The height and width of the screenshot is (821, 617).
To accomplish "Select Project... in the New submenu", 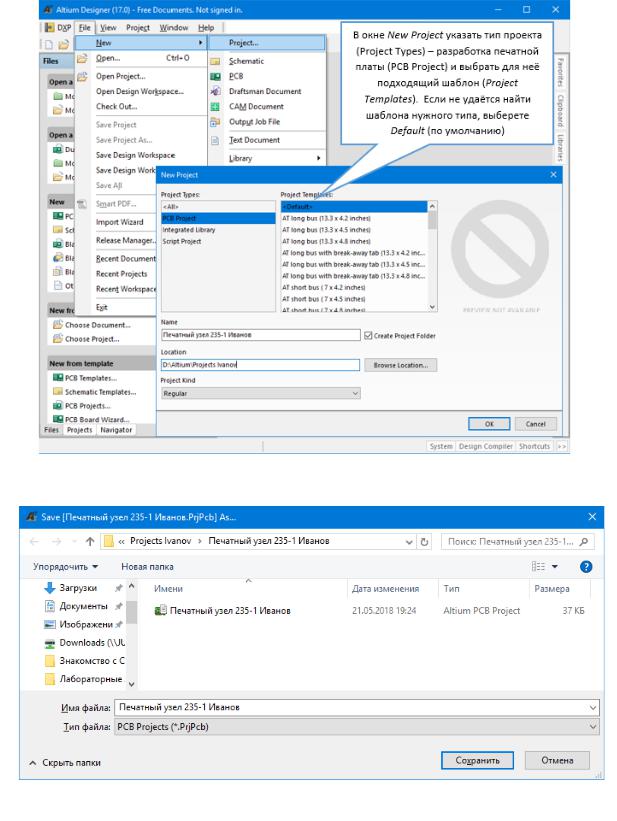I will point(267,43).
